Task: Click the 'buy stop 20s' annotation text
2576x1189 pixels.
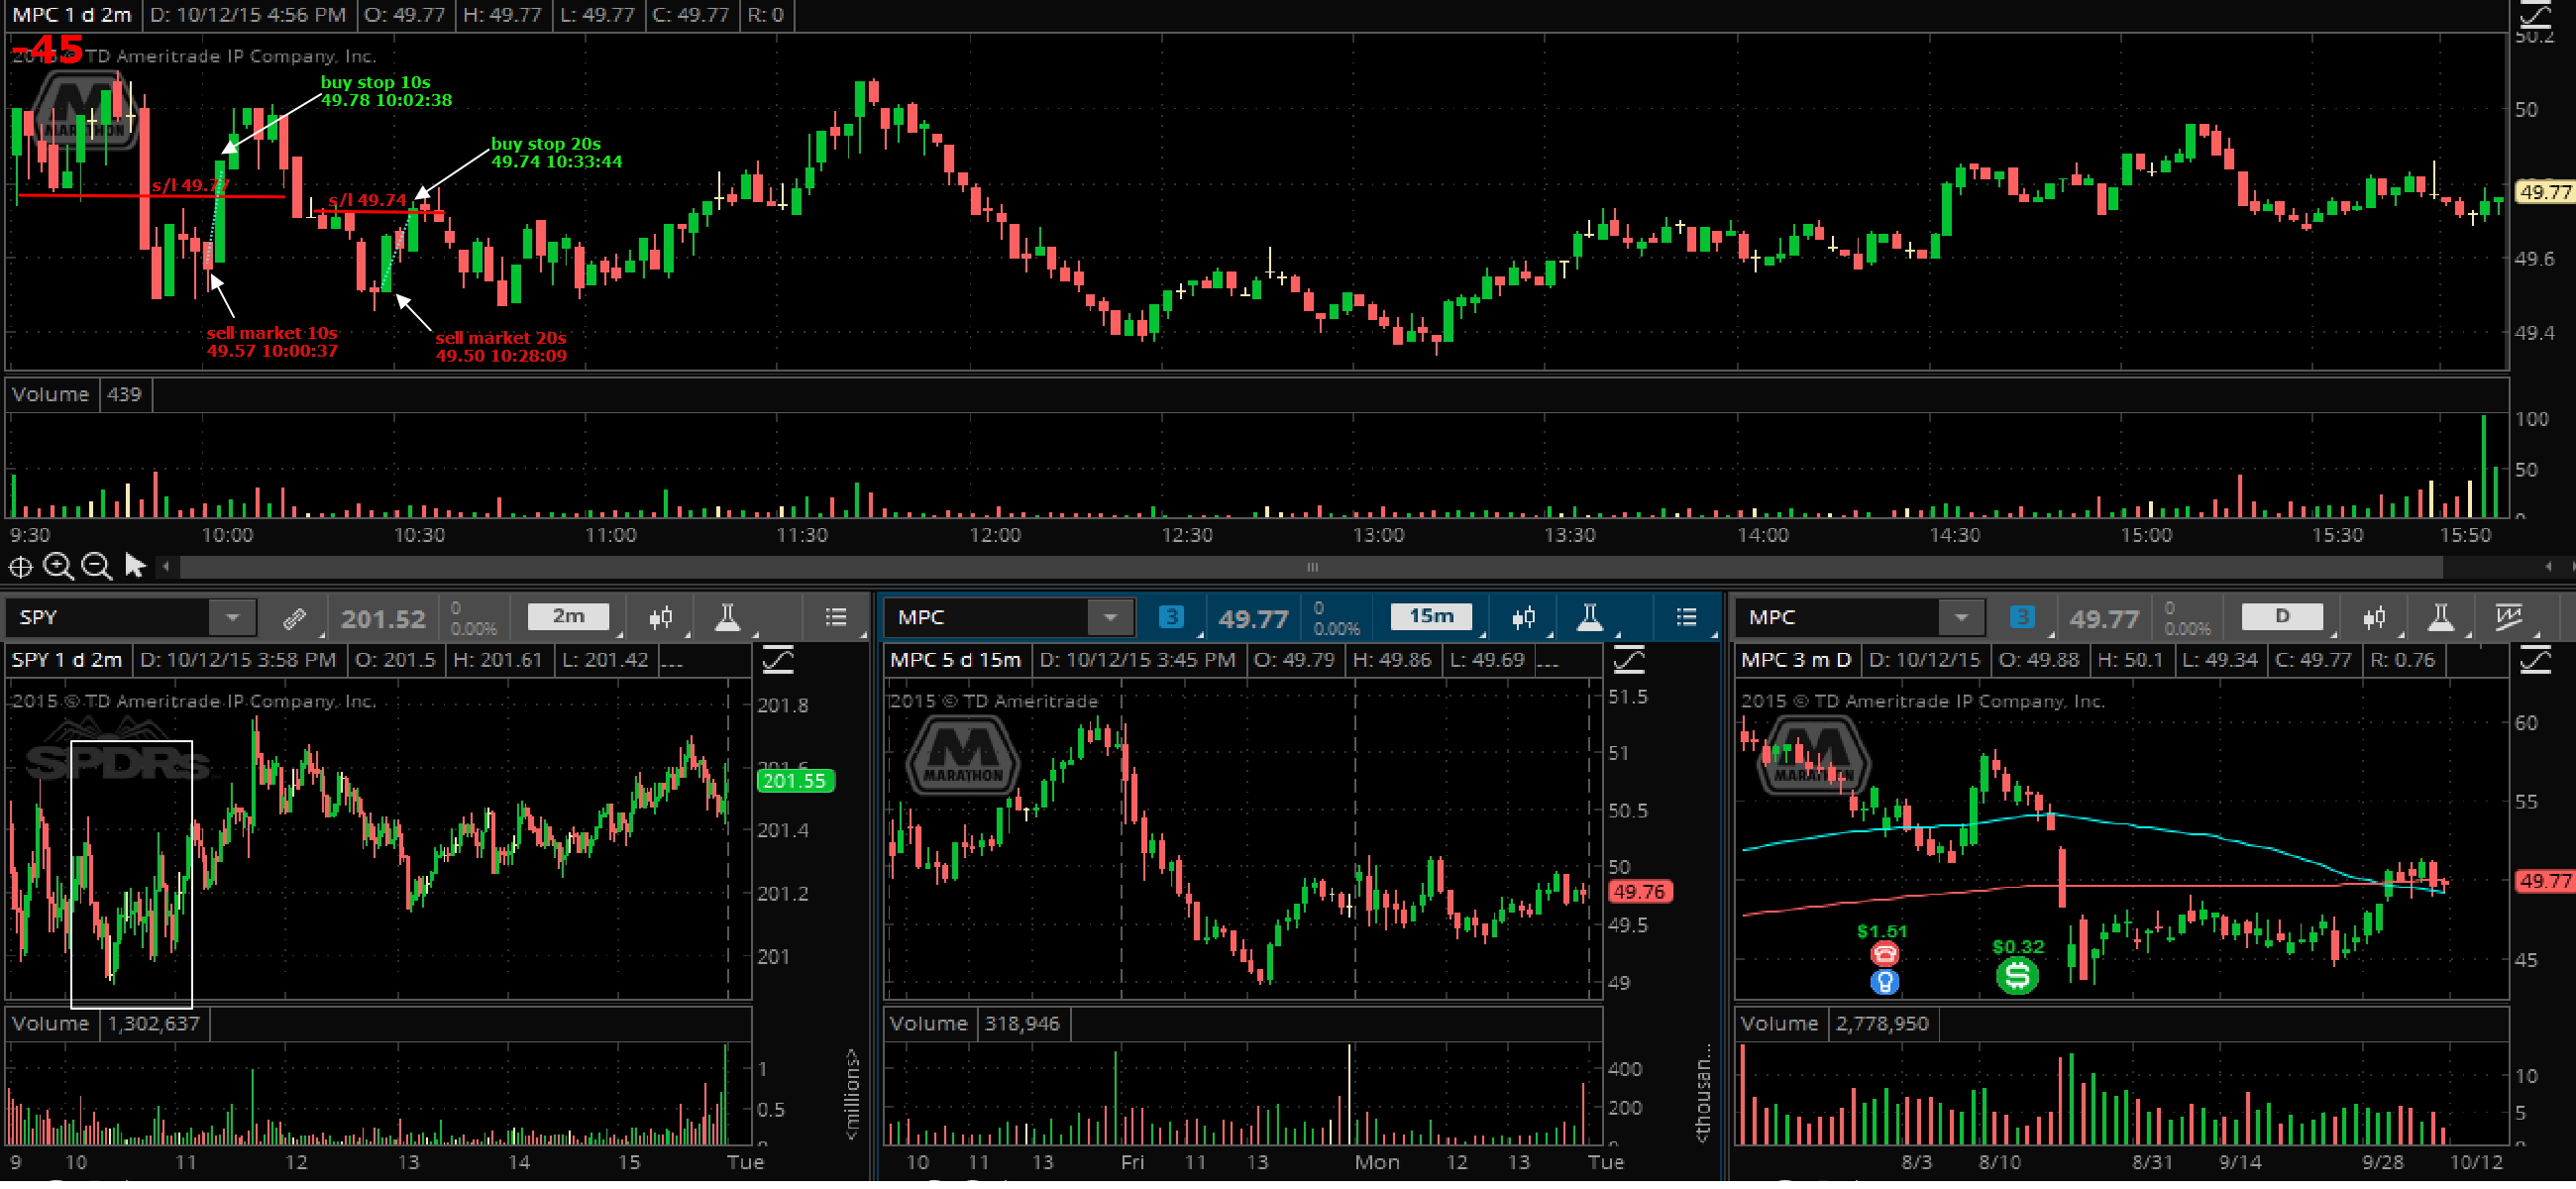Action: point(546,145)
